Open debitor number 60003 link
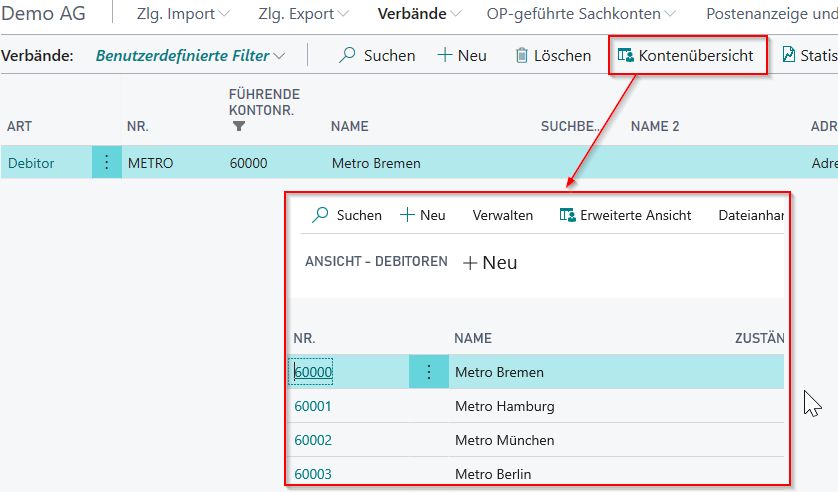 pos(313,474)
